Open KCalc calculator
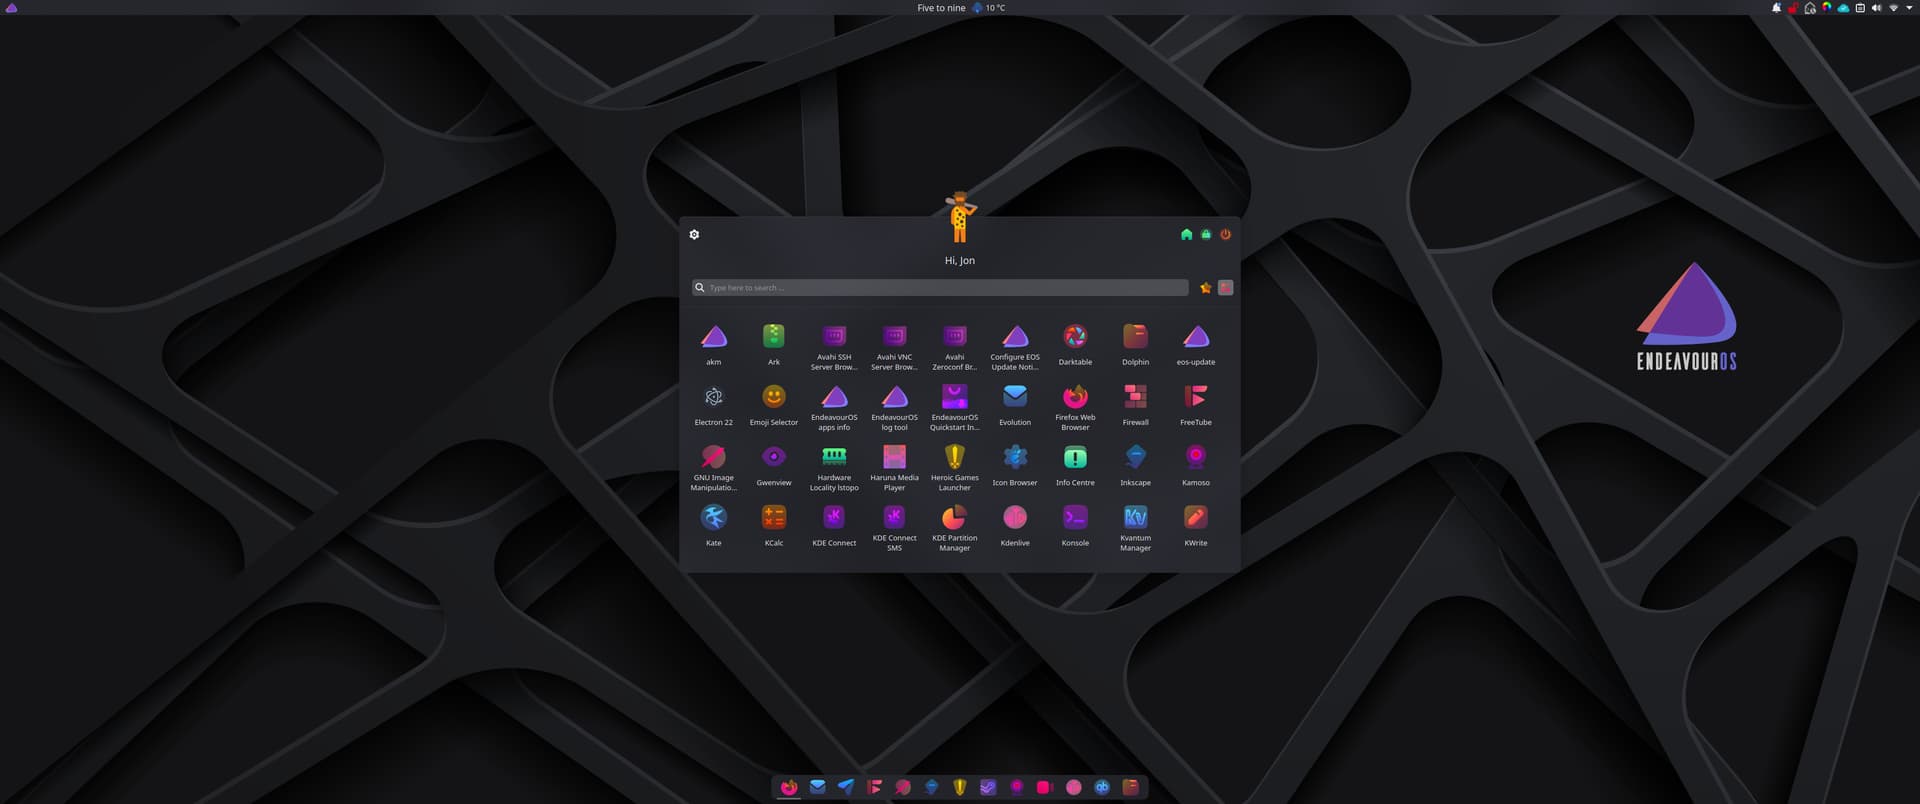Image resolution: width=1920 pixels, height=804 pixels. coord(773,527)
